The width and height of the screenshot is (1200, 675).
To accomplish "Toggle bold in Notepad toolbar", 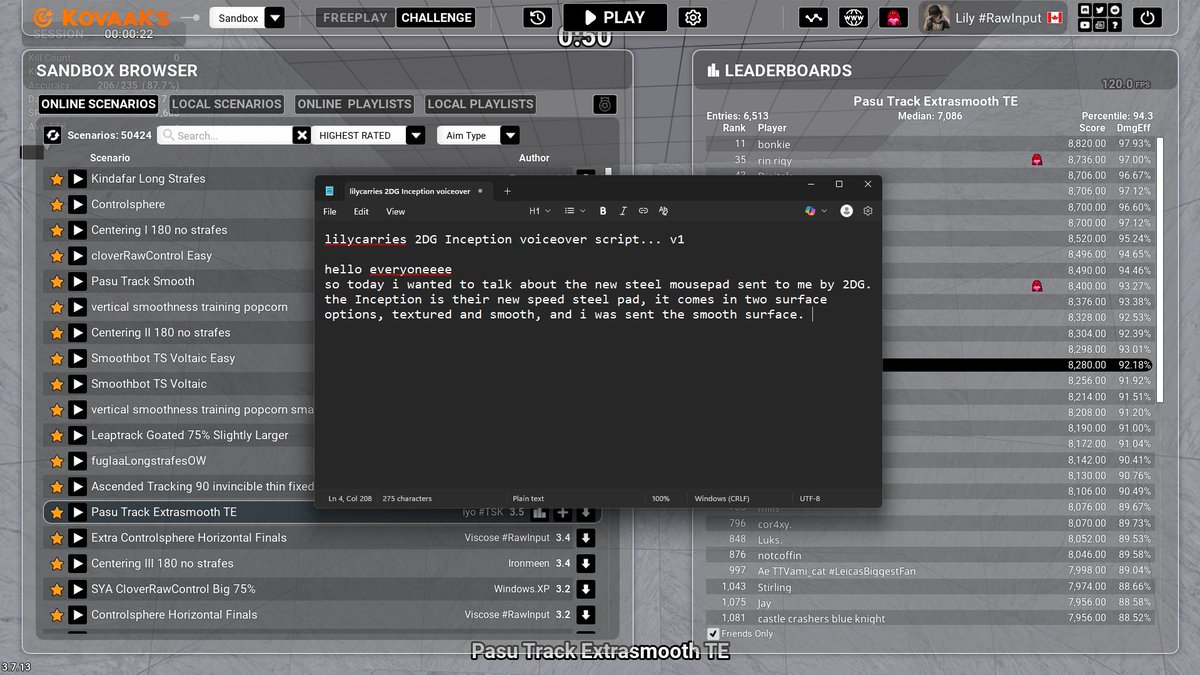I will click(603, 211).
